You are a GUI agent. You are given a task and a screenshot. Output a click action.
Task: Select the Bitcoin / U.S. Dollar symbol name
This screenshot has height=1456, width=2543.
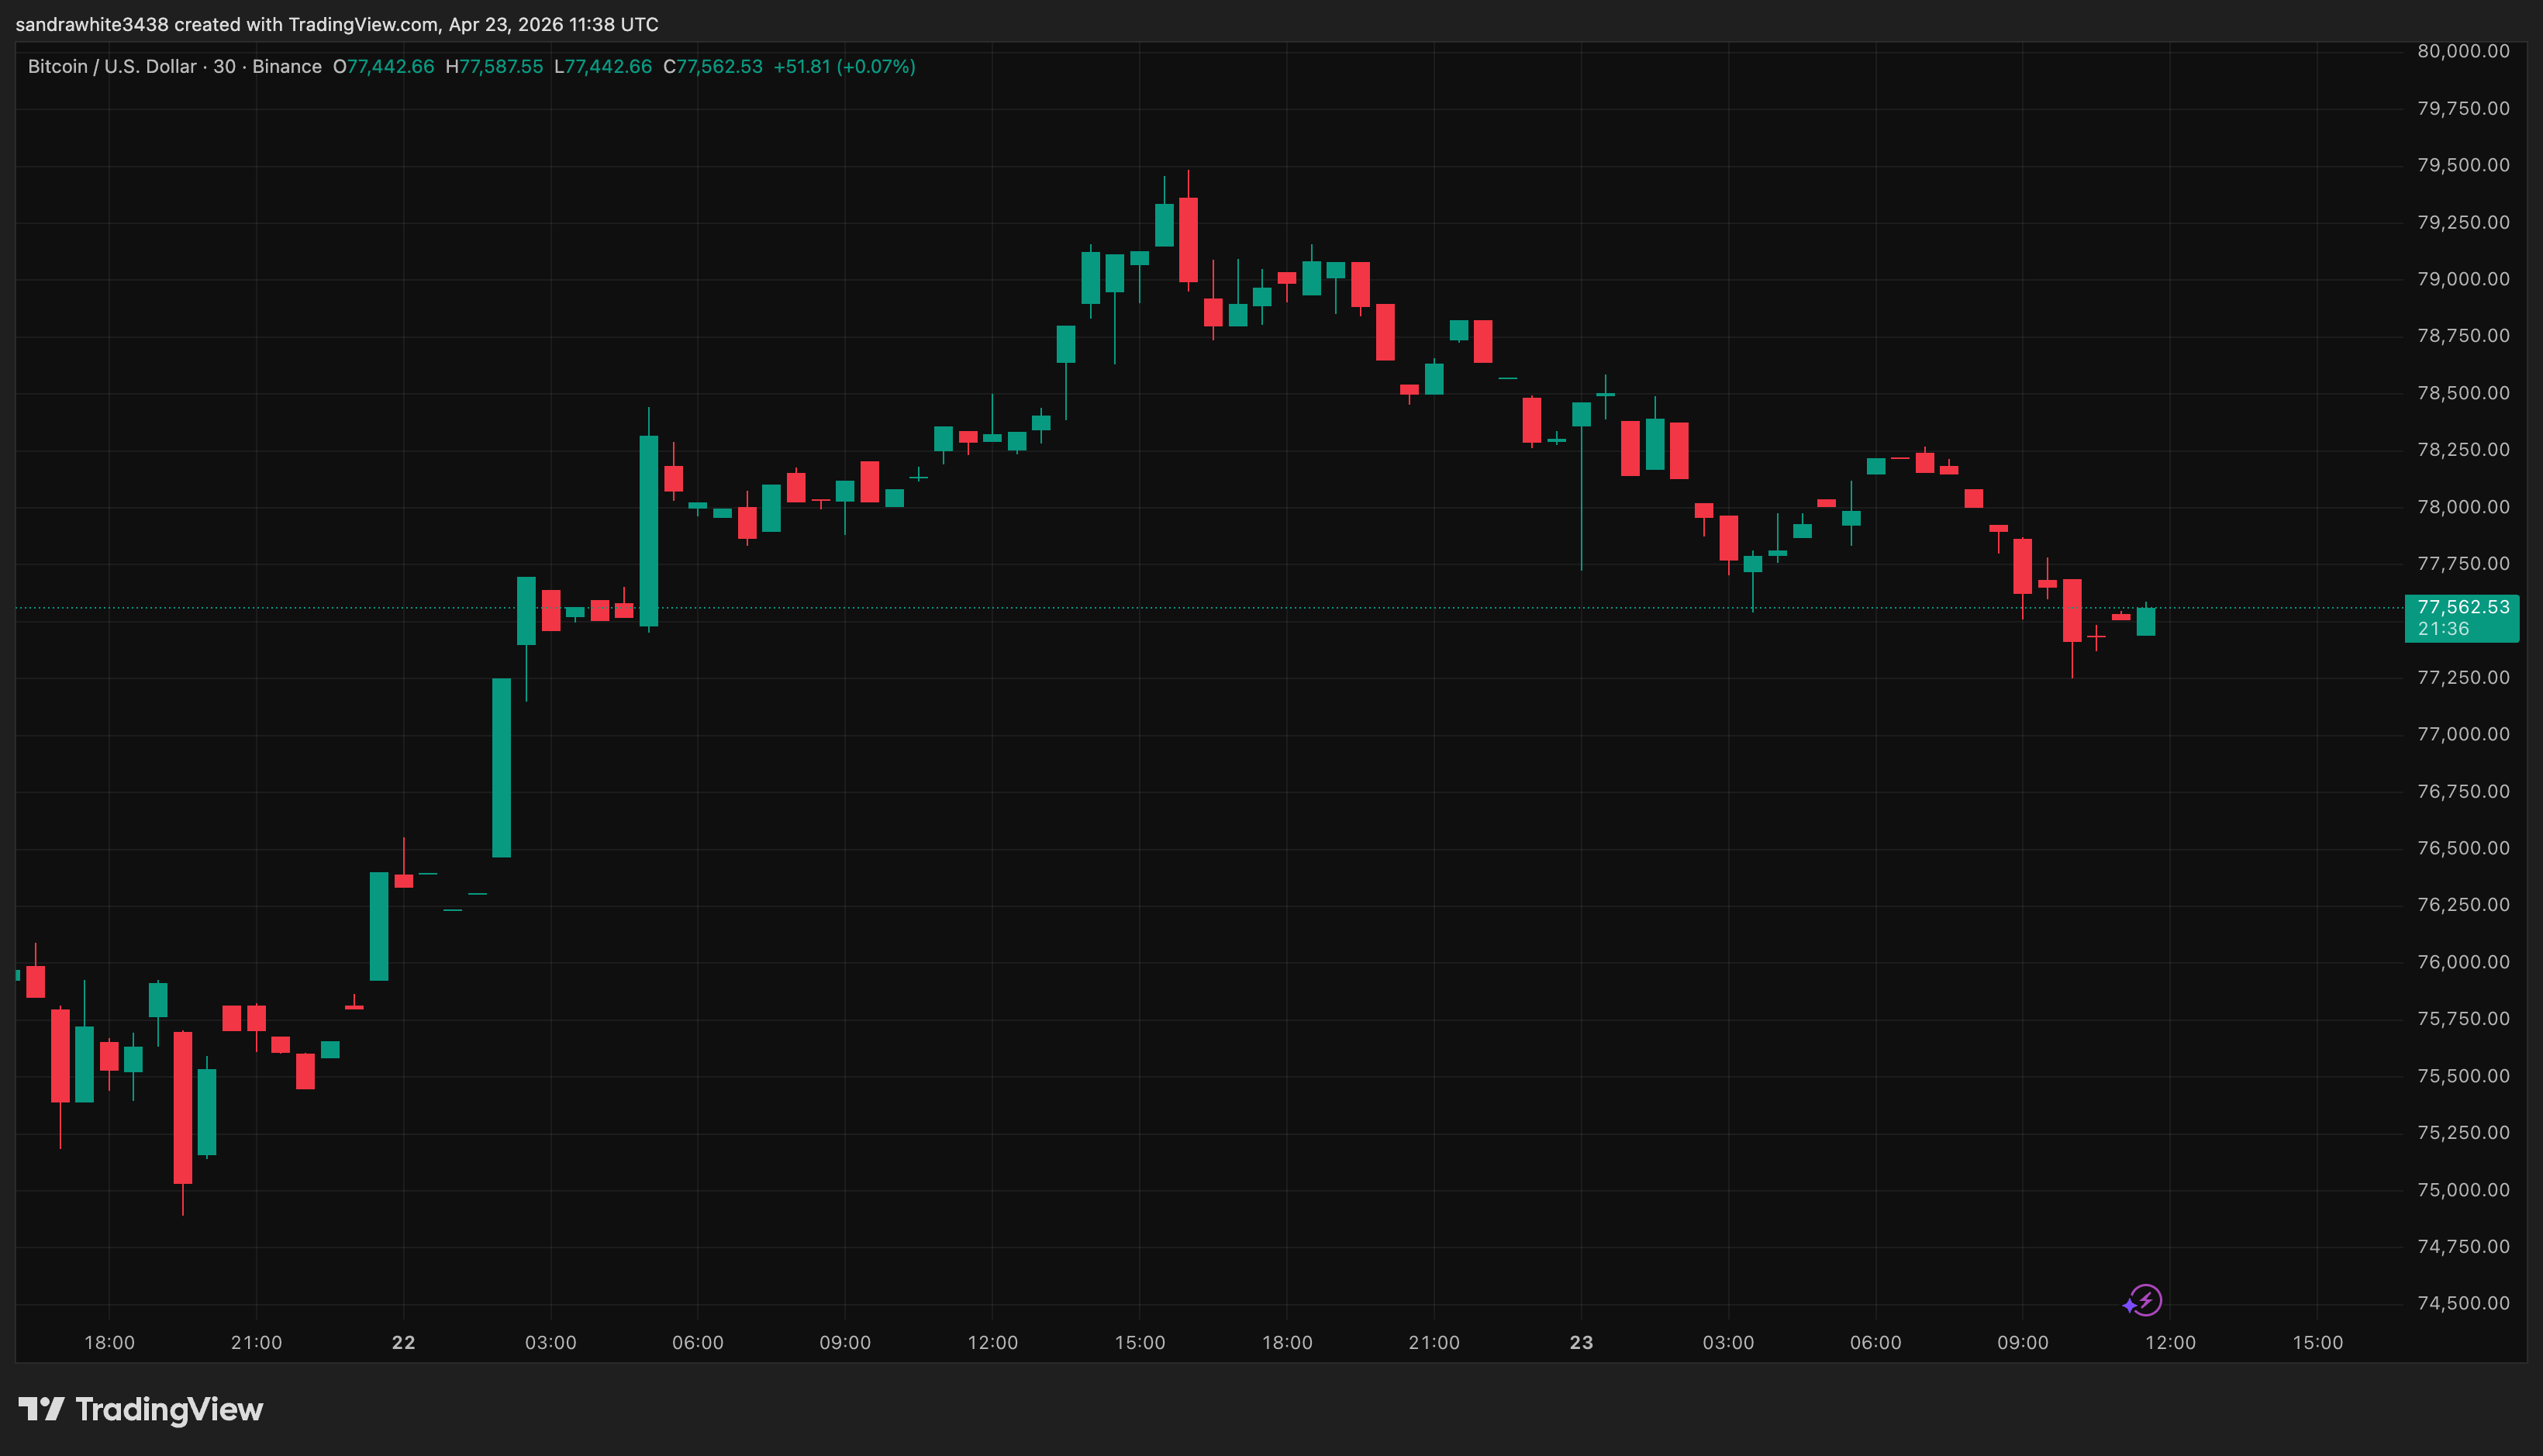(x=110, y=66)
